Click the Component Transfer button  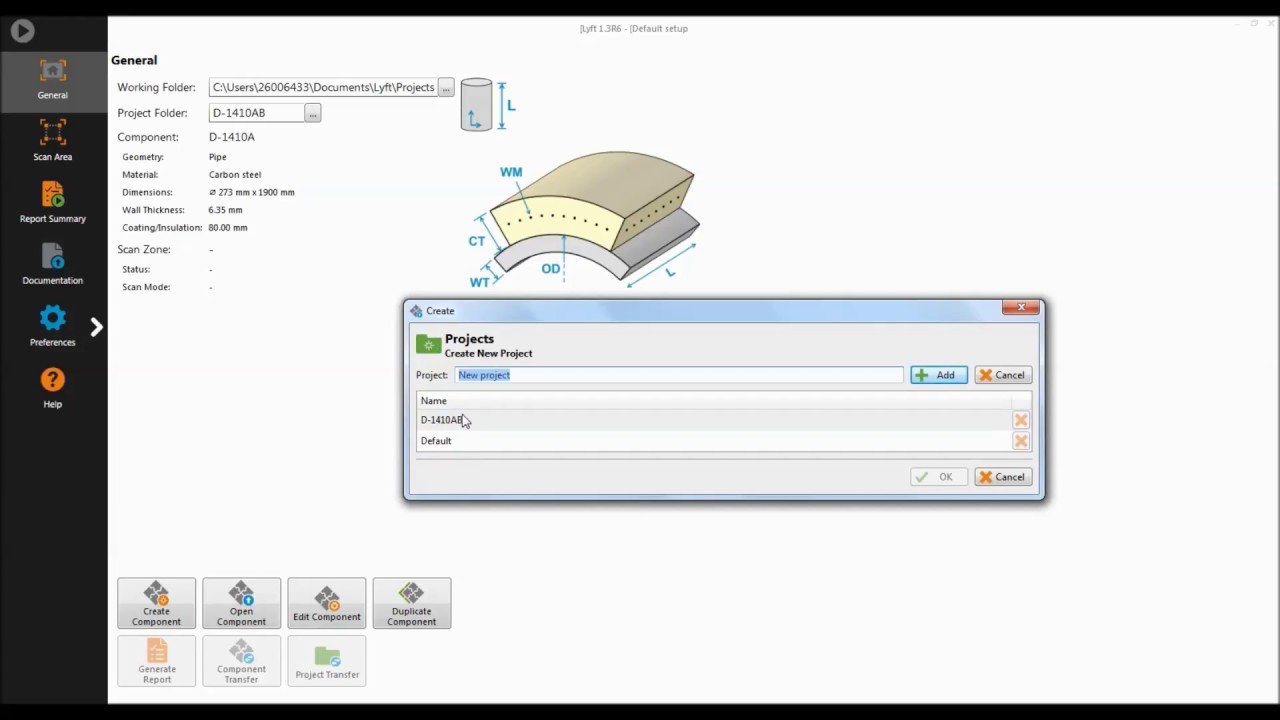(241, 661)
